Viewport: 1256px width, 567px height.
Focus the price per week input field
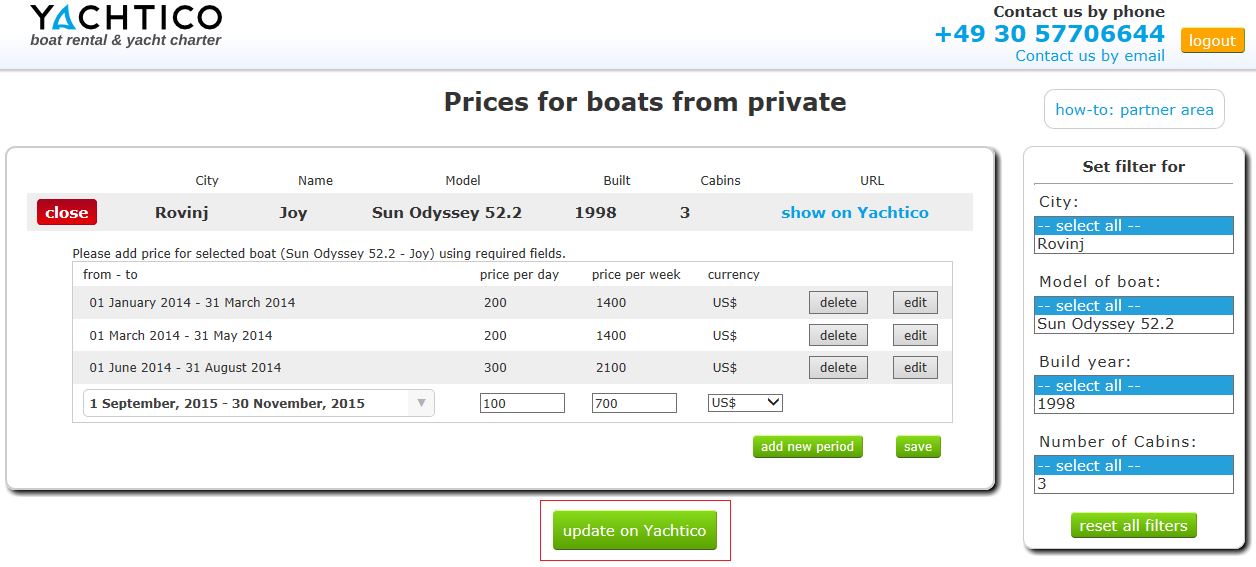[x=634, y=403]
